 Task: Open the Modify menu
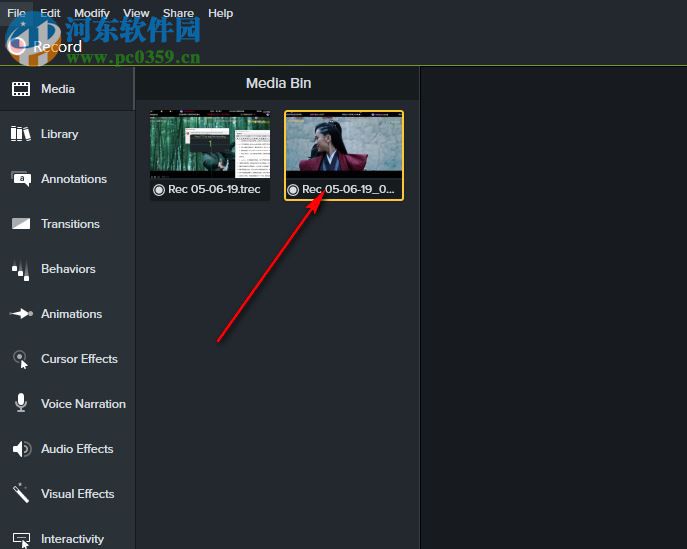point(92,14)
